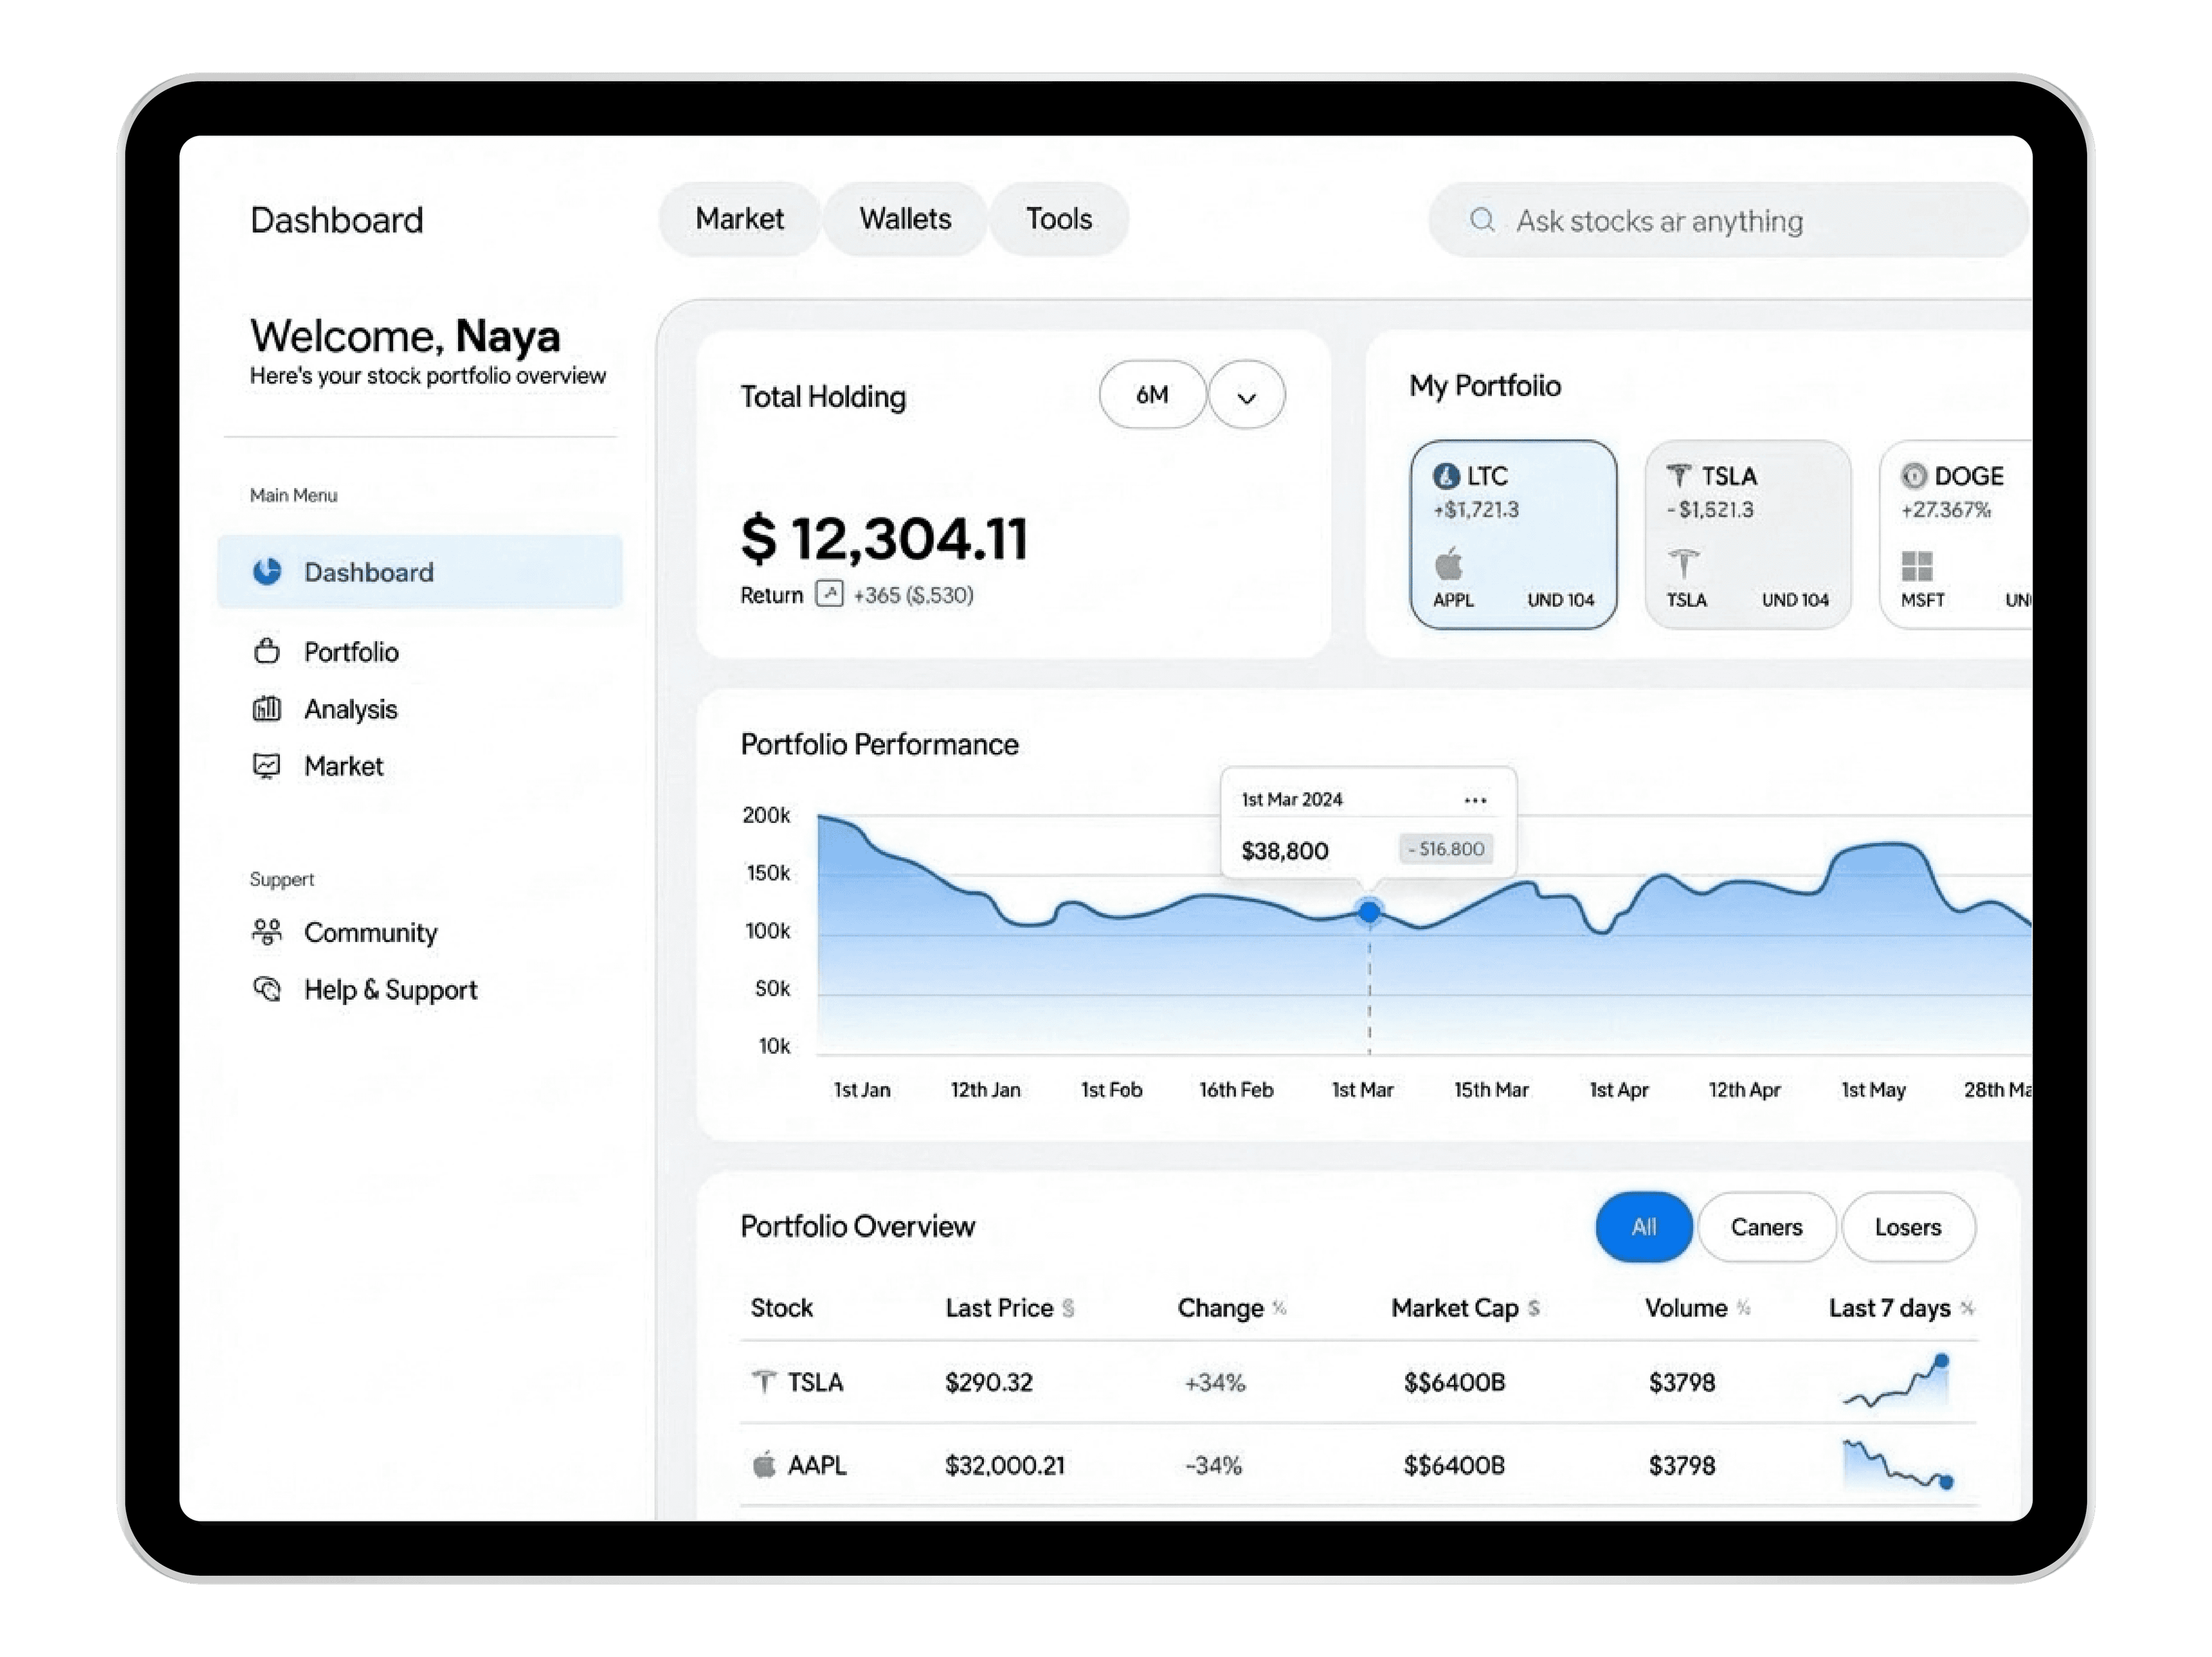Click the Help & Support chat icon
2212x1657 pixels.
(x=267, y=989)
